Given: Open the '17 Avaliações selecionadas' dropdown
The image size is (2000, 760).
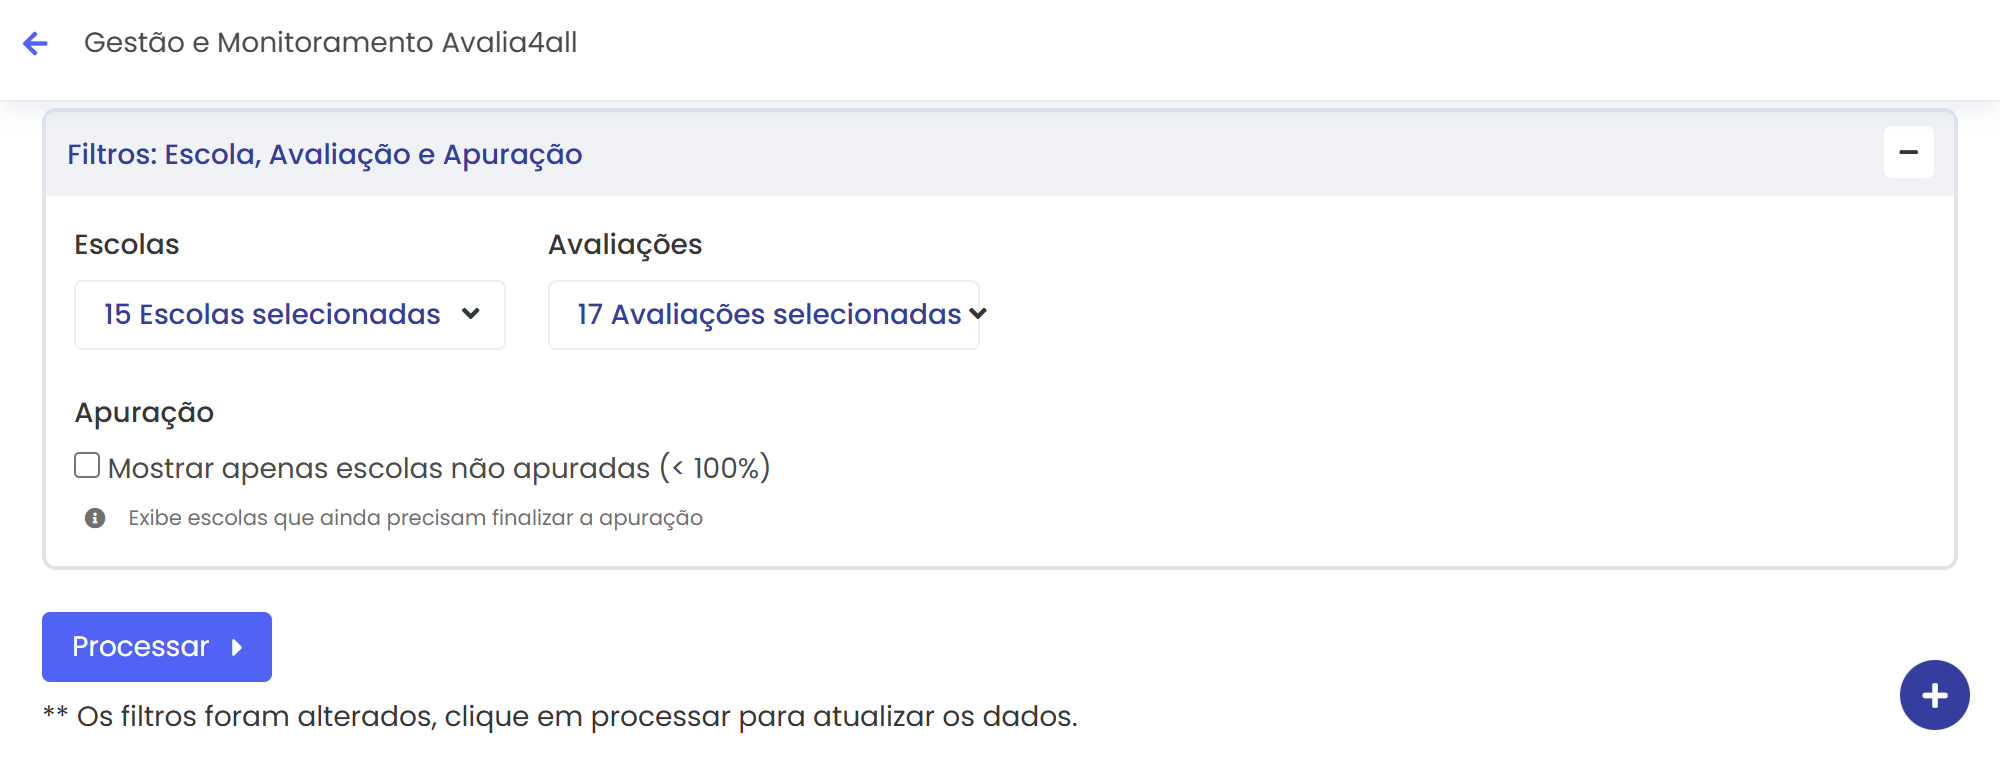Looking at the screenshot, I should (763, 315).
